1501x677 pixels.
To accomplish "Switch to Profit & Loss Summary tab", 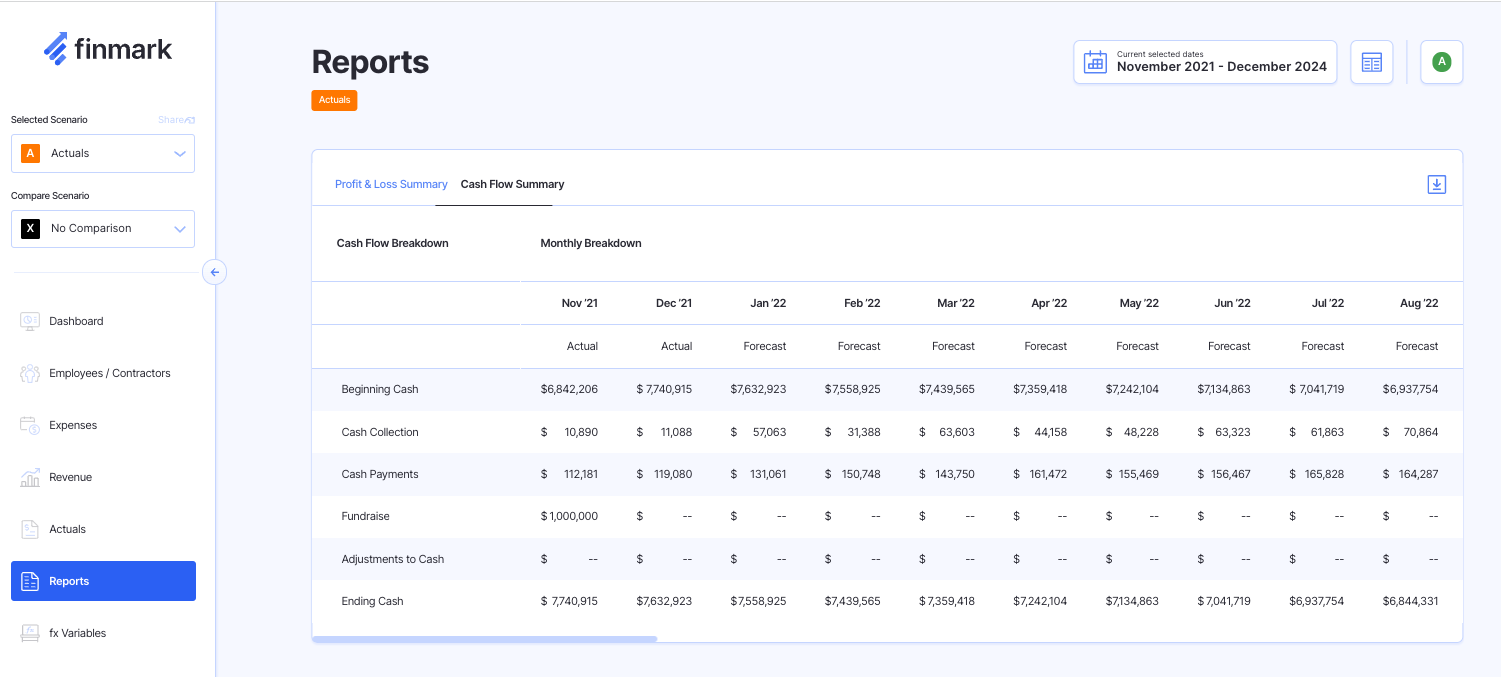I will tap(391, 184).
